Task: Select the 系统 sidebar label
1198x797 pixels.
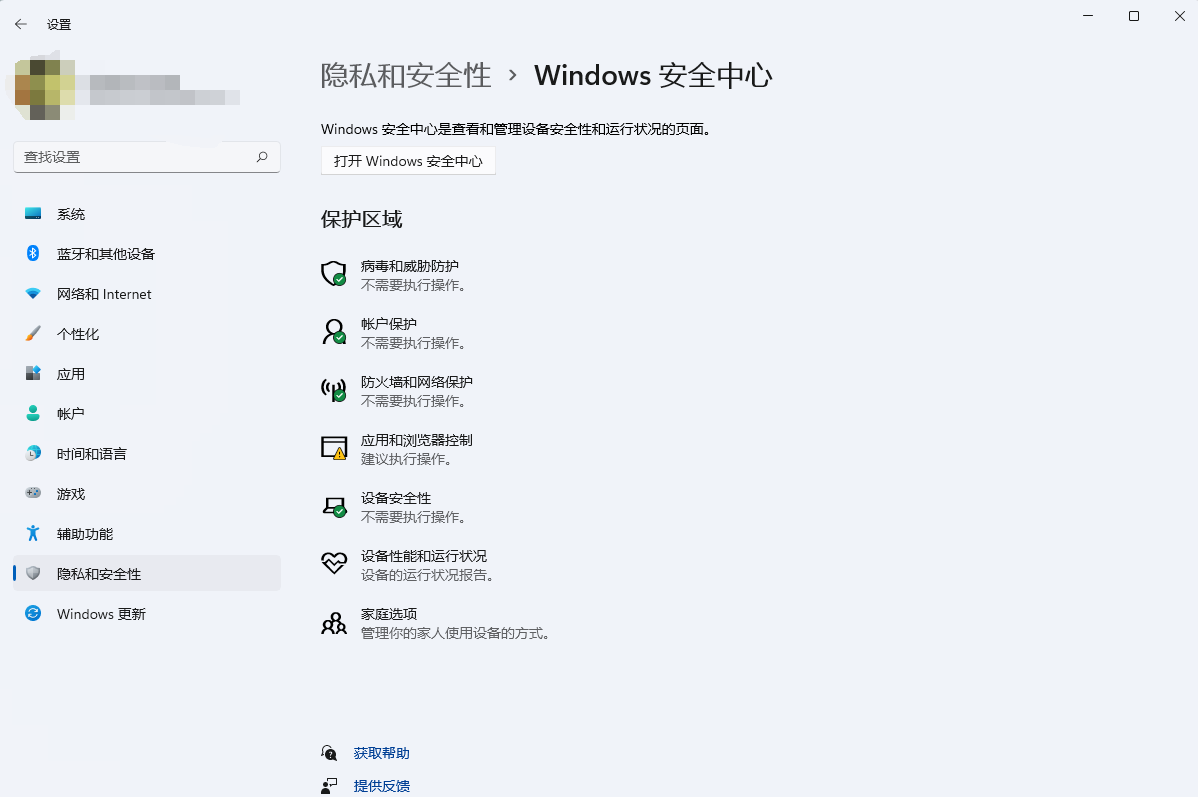Action: coord(71,215)
